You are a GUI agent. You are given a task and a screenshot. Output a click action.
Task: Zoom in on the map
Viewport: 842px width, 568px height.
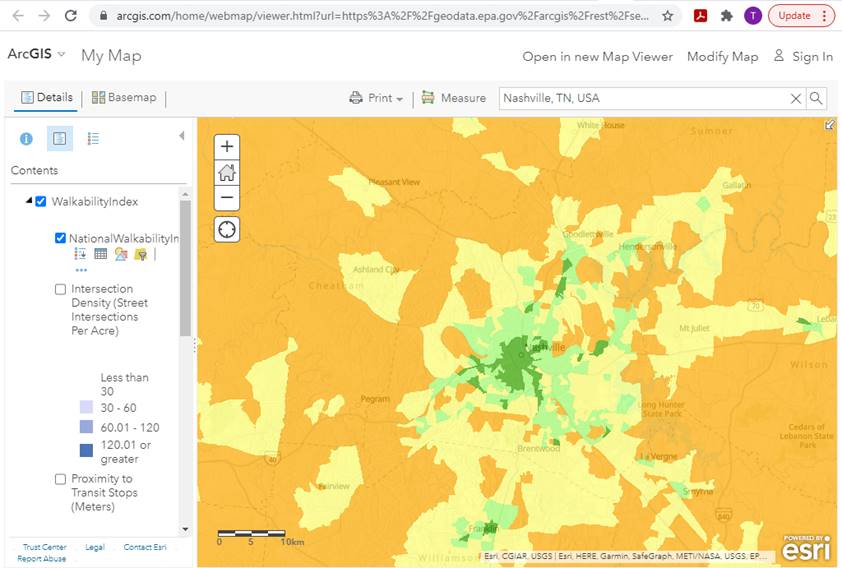click(227, 147)
